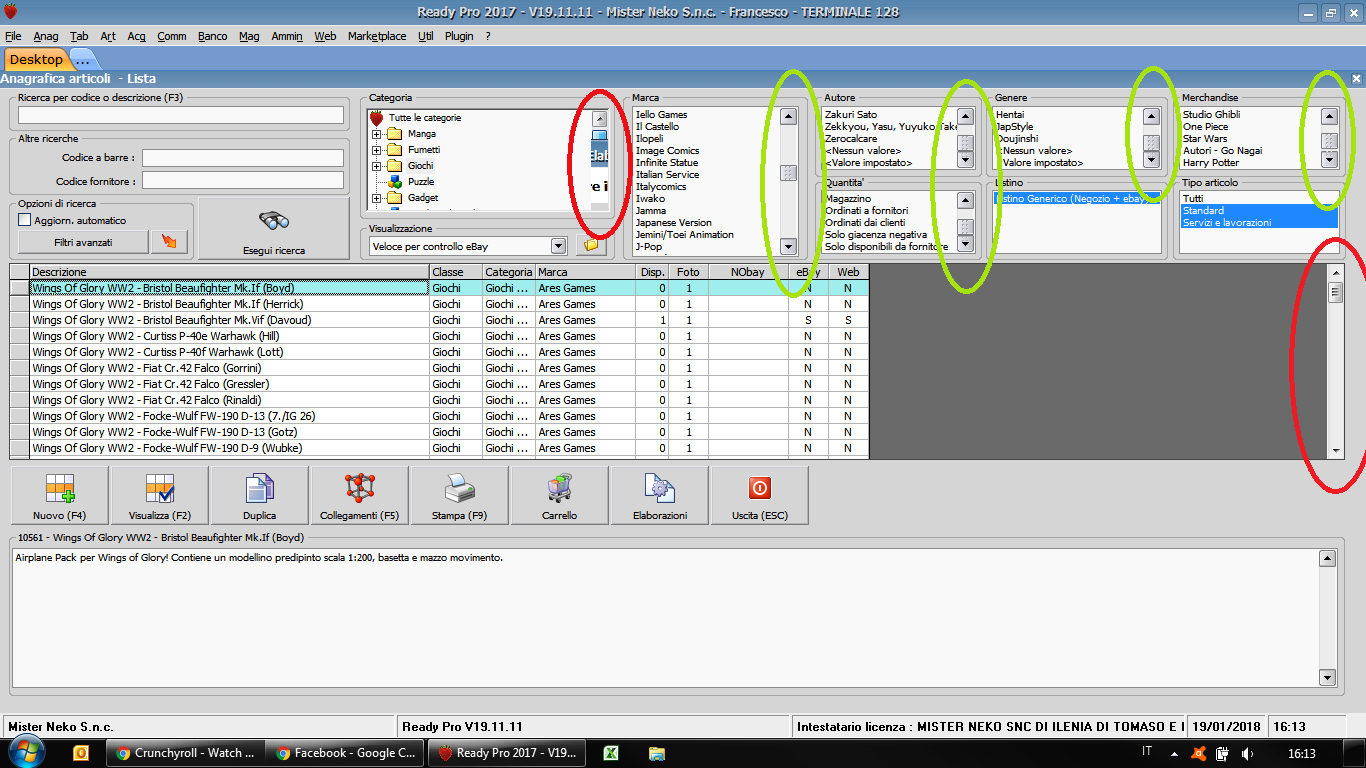Open the Plugin menu
The height and width of the screenshot is (768, 1366).
[459, 36]
